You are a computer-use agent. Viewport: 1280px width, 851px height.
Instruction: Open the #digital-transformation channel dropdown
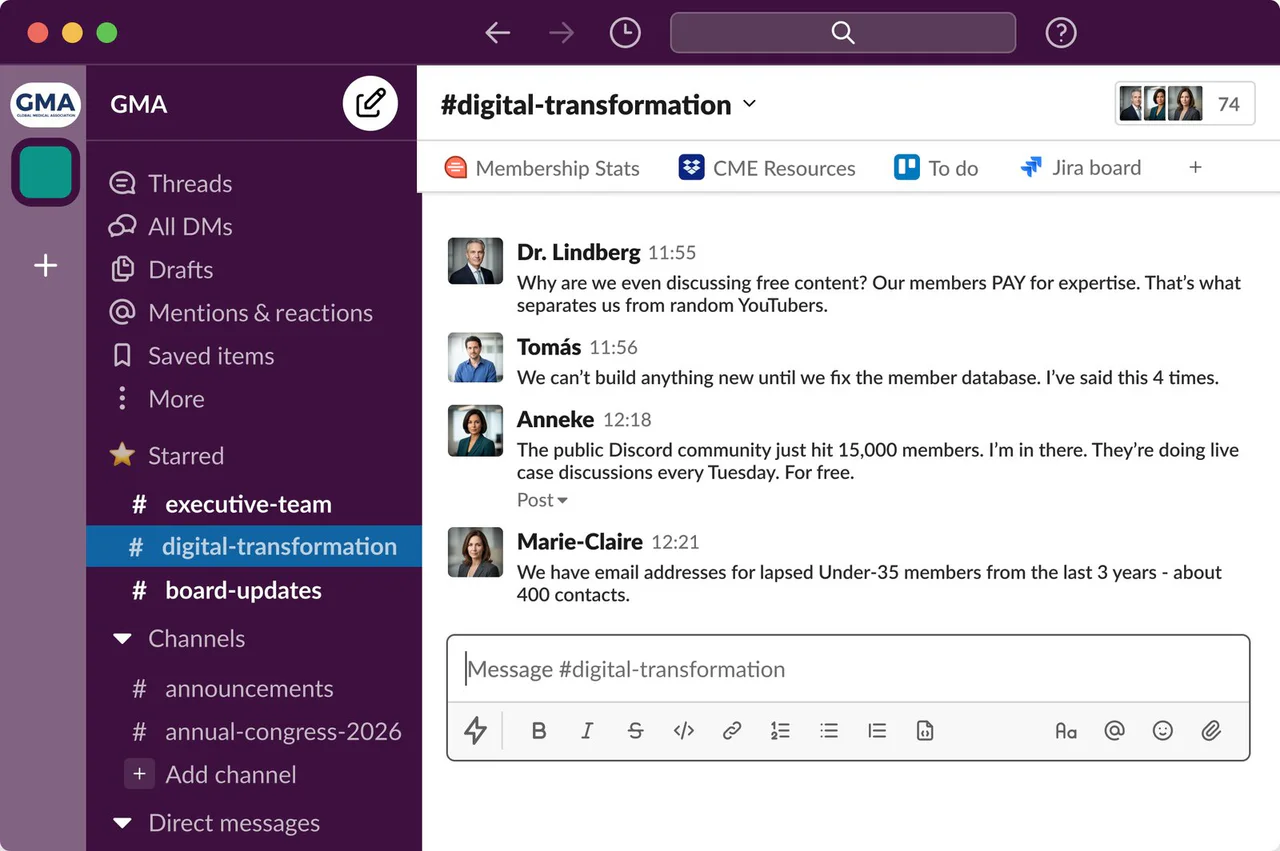pos(751,104)
